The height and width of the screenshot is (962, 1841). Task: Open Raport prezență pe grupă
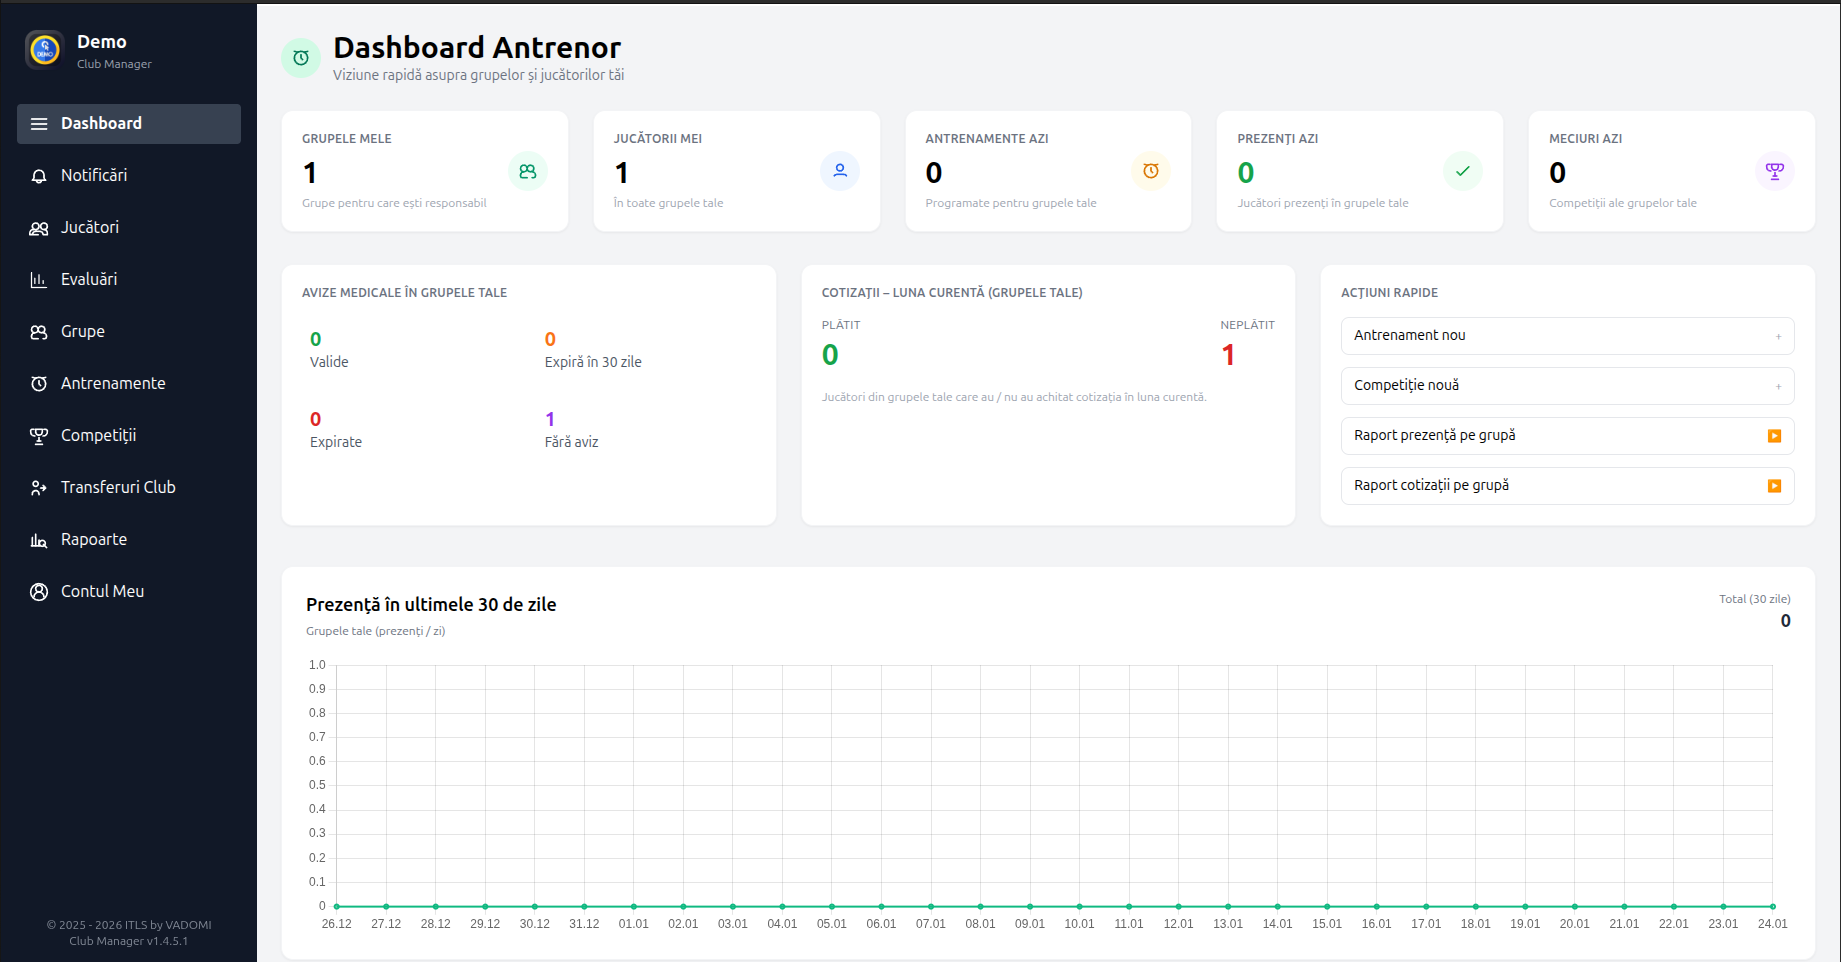pos(1566,435)
